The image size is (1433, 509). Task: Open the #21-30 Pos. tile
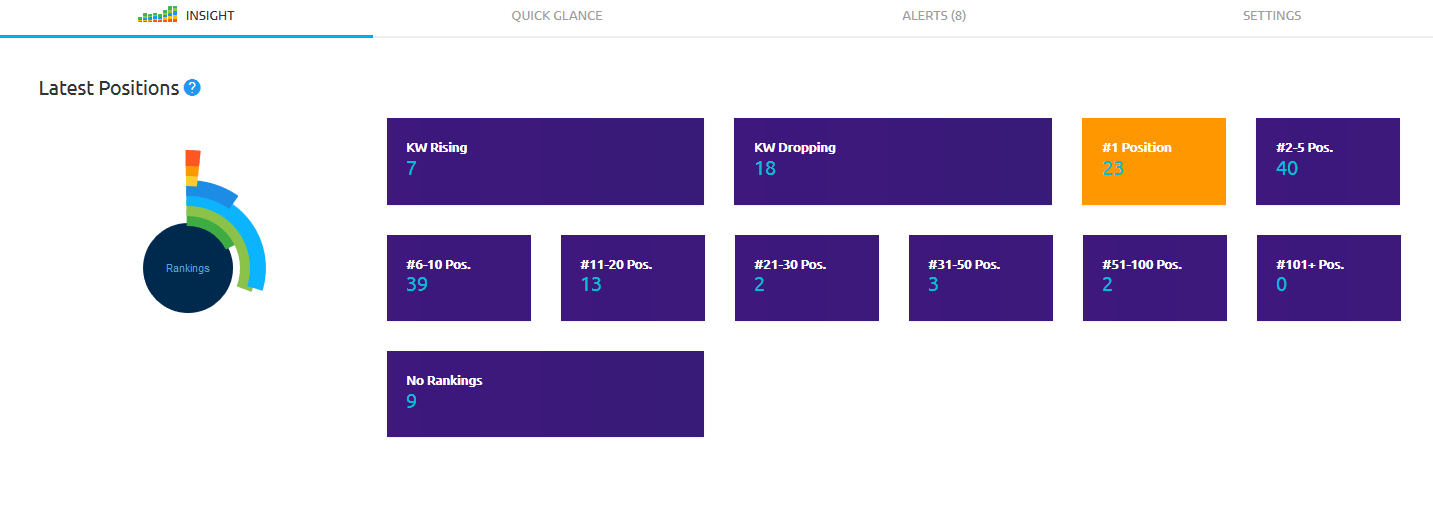[x=807, y=278]
